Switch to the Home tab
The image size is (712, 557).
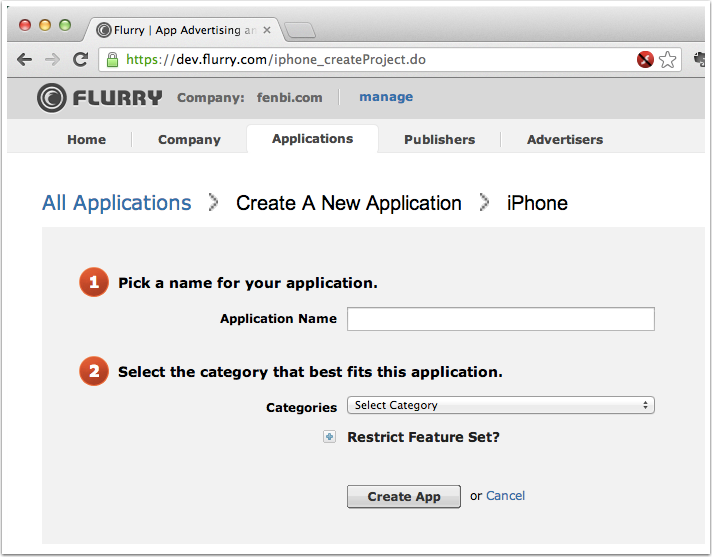86,139
